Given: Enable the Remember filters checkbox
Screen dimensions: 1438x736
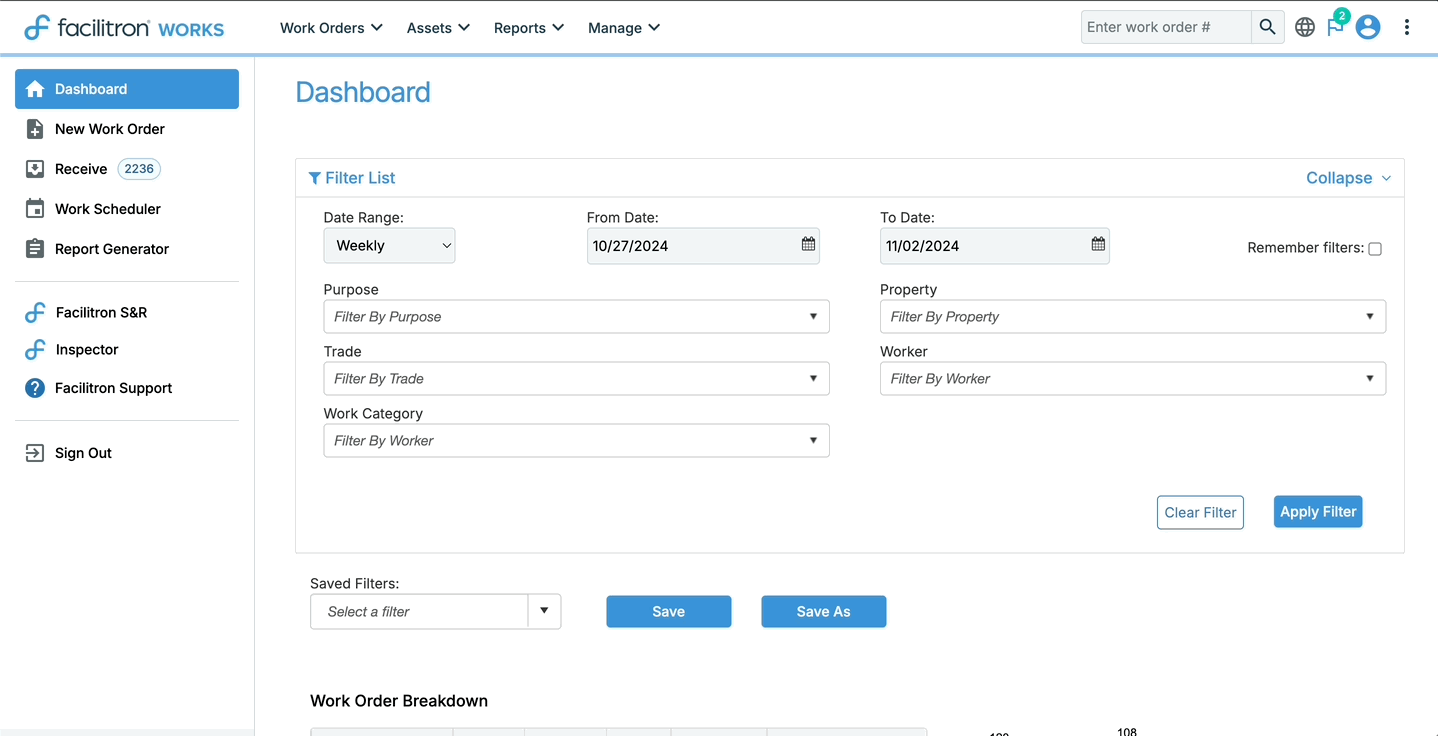Looking at the screenshot, I should (1375, 249).
